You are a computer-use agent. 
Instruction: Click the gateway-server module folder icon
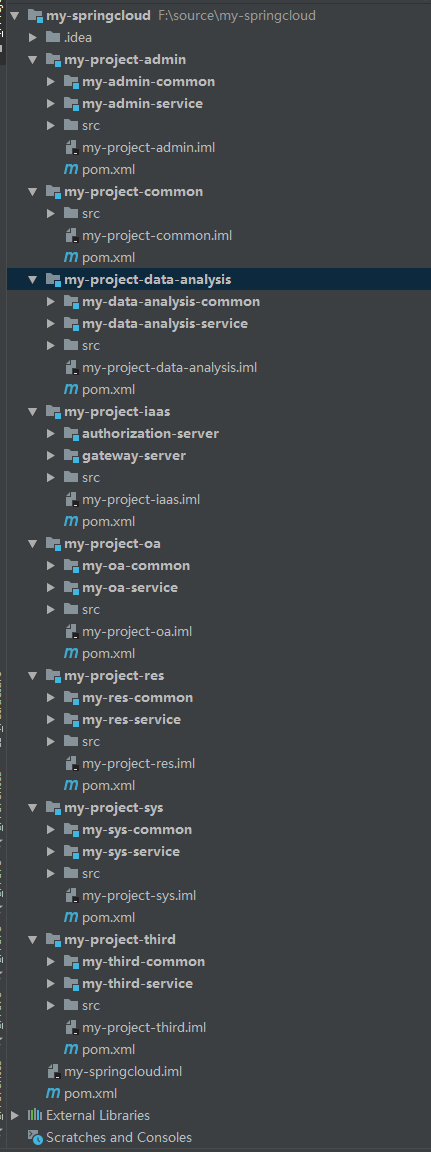(71, 456)
